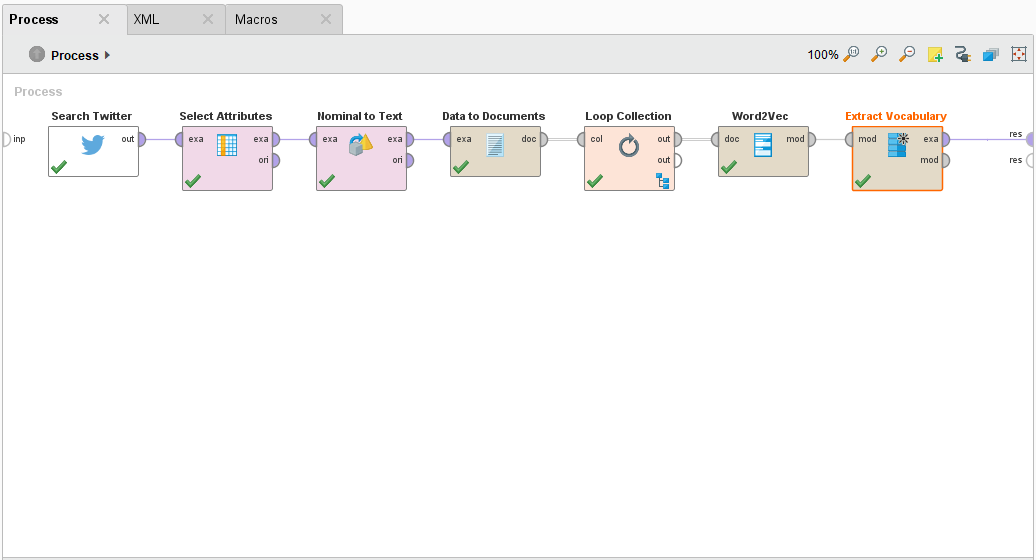This screenshot has width=1036, height=560.
Task: Click Extract Vocabulary exa output port
Action: pos(946,139)
